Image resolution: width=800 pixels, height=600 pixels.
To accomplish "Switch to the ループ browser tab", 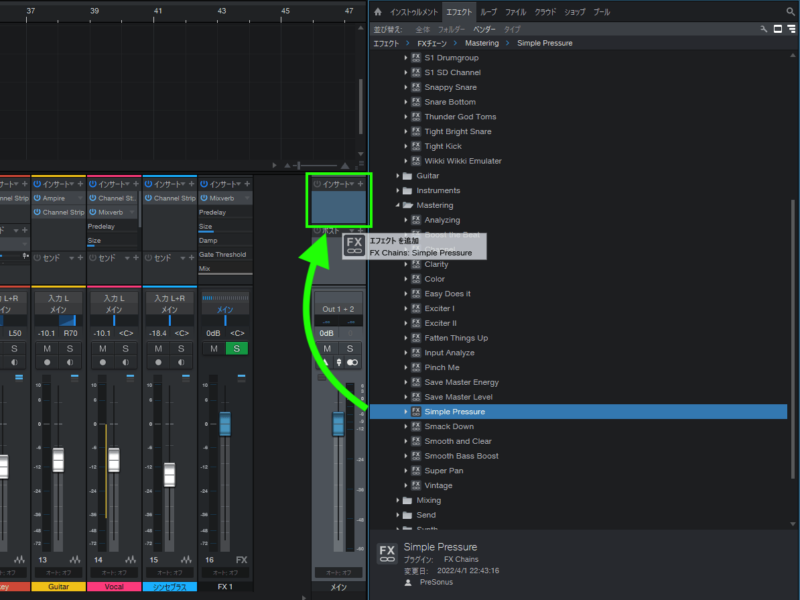I will tap(488, 12).
